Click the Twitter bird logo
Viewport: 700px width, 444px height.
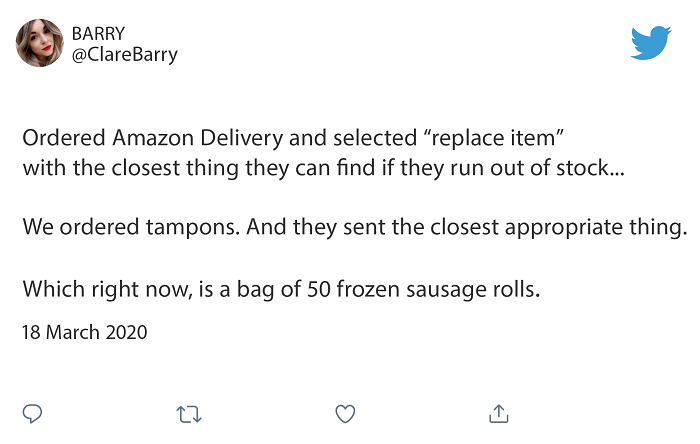point(651,43)
